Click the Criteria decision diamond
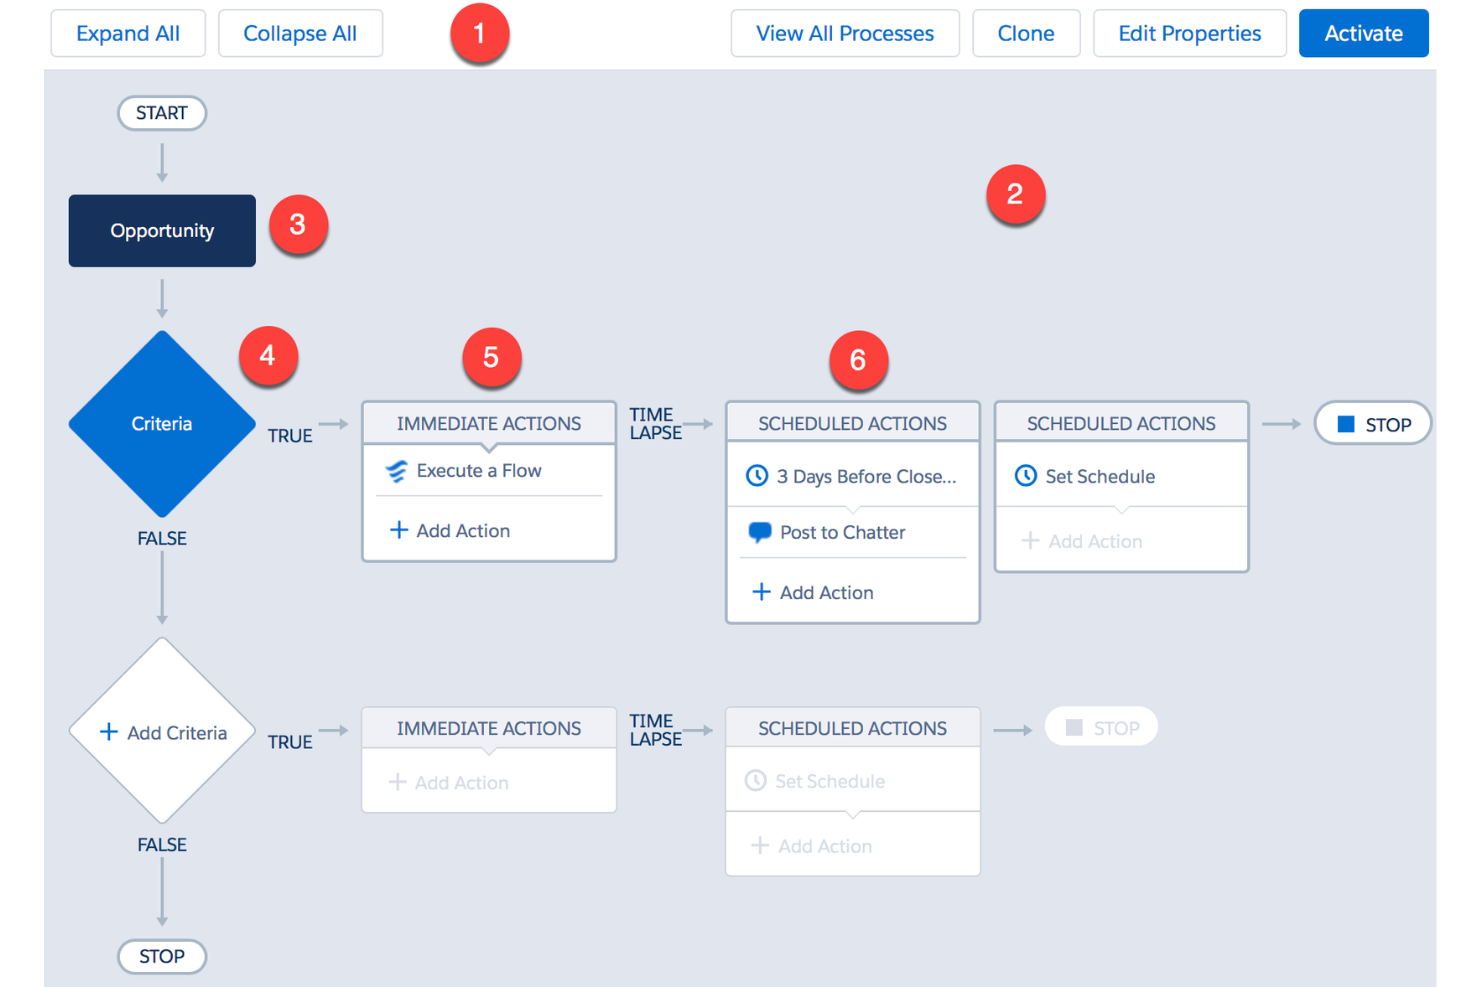 pyautogui.click(x=161, y=423)
